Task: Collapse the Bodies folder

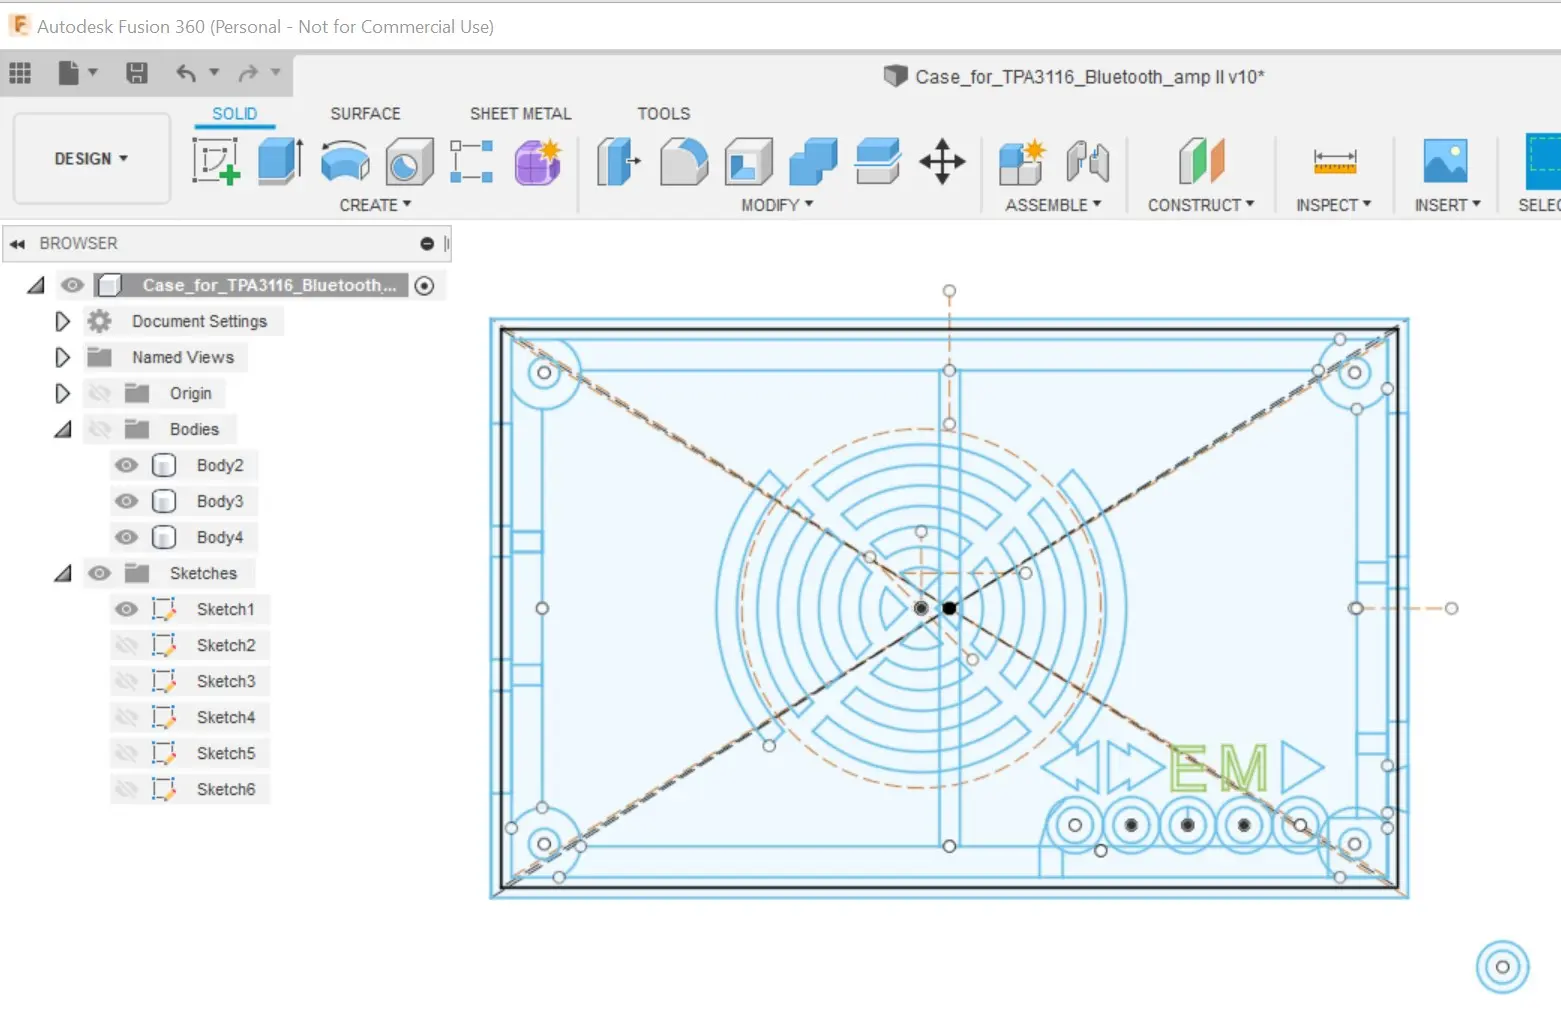Action: (x=63, y=429)
